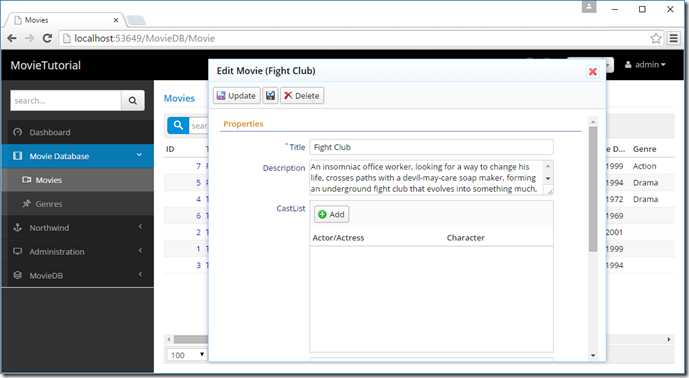Click the Description text area
The image size is (689, 378).
(427, 178)
